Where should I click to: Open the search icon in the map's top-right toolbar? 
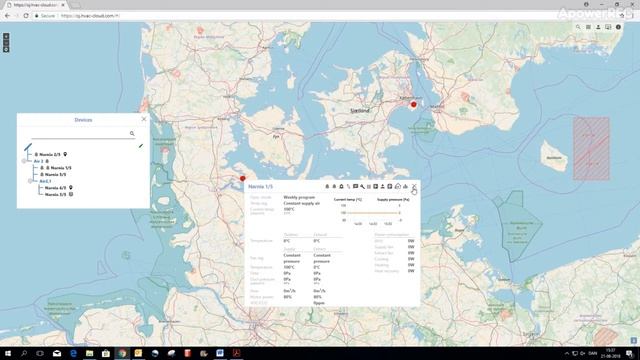pos(578,27)
